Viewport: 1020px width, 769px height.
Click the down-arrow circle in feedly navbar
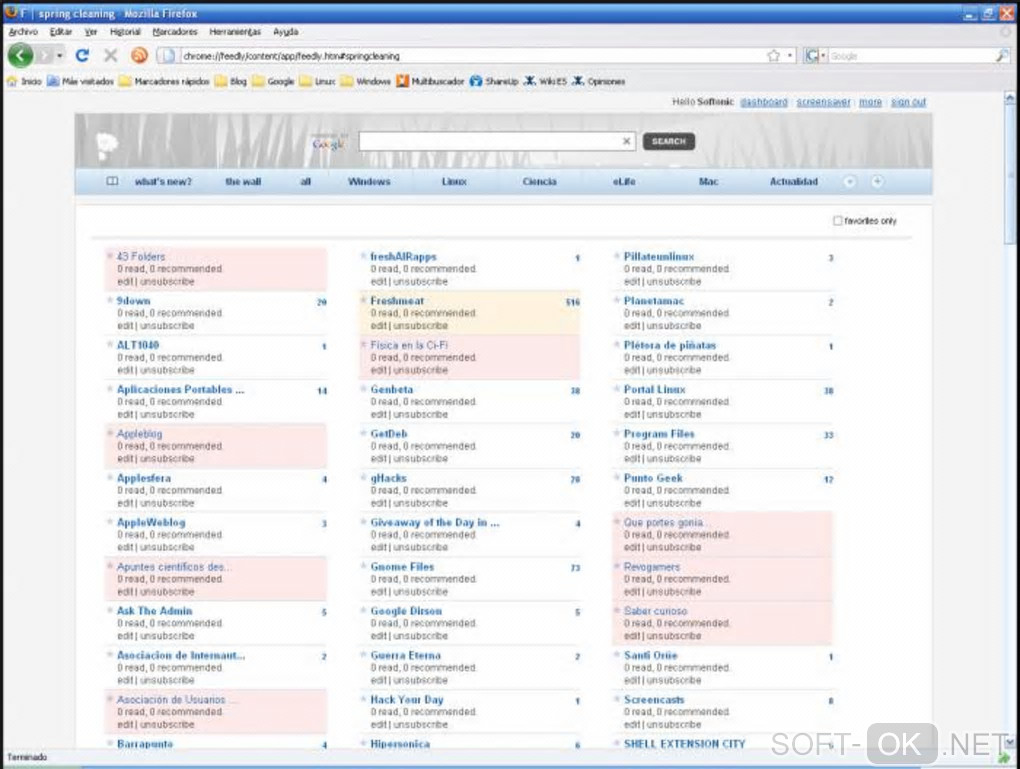(850, 182)
